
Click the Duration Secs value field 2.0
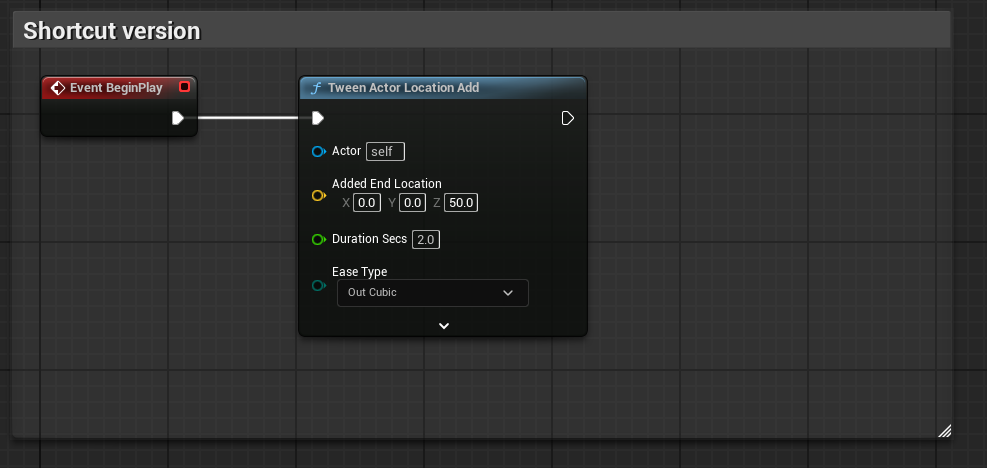[426, 239]
